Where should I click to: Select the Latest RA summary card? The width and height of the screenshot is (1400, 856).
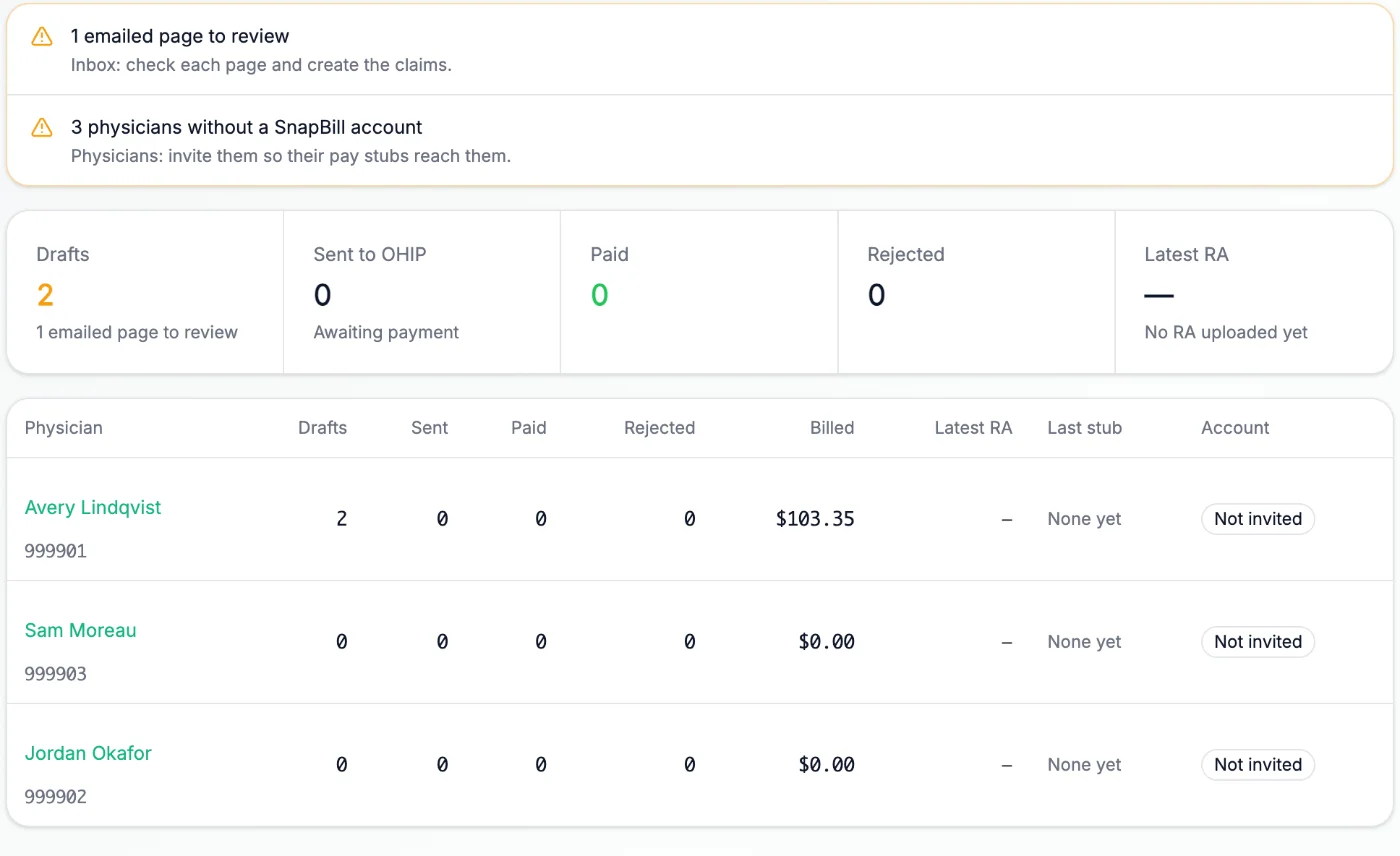tap(1253, 292)
